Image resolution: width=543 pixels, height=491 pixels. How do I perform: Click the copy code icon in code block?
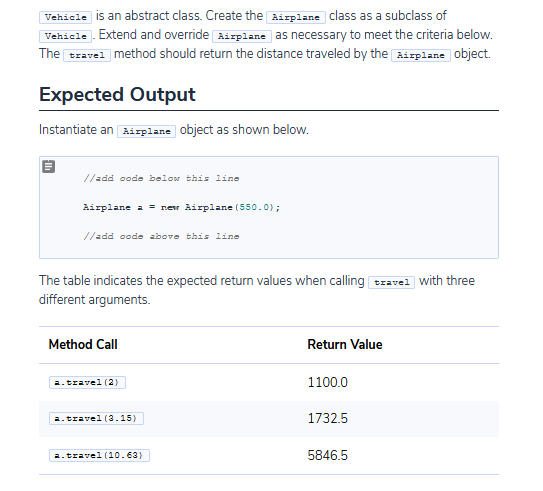point(48,167)
